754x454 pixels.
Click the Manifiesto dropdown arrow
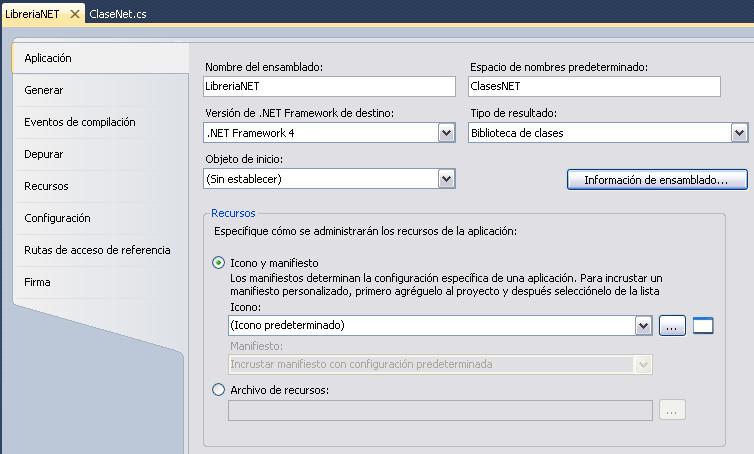pos(643,365)
